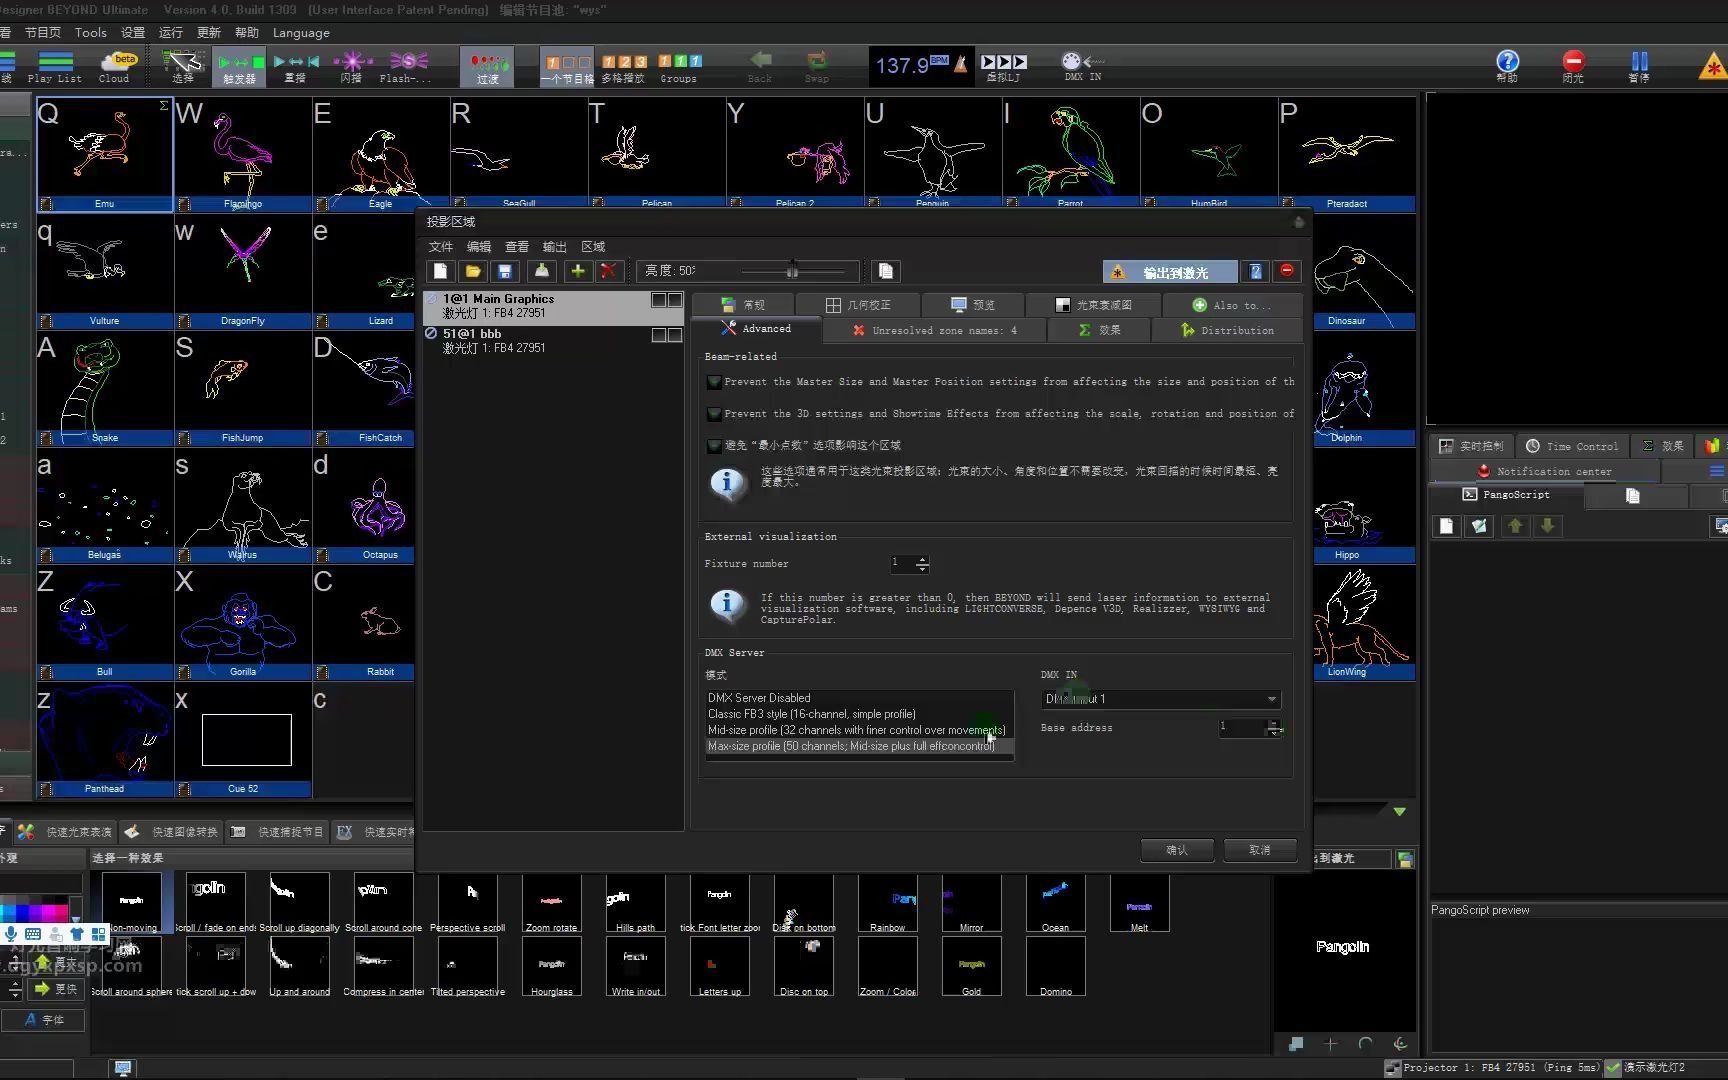Viewport: 1728px width, 1080px height.
Task: Open the Notification center tab
Action: tap(1544, 471)
